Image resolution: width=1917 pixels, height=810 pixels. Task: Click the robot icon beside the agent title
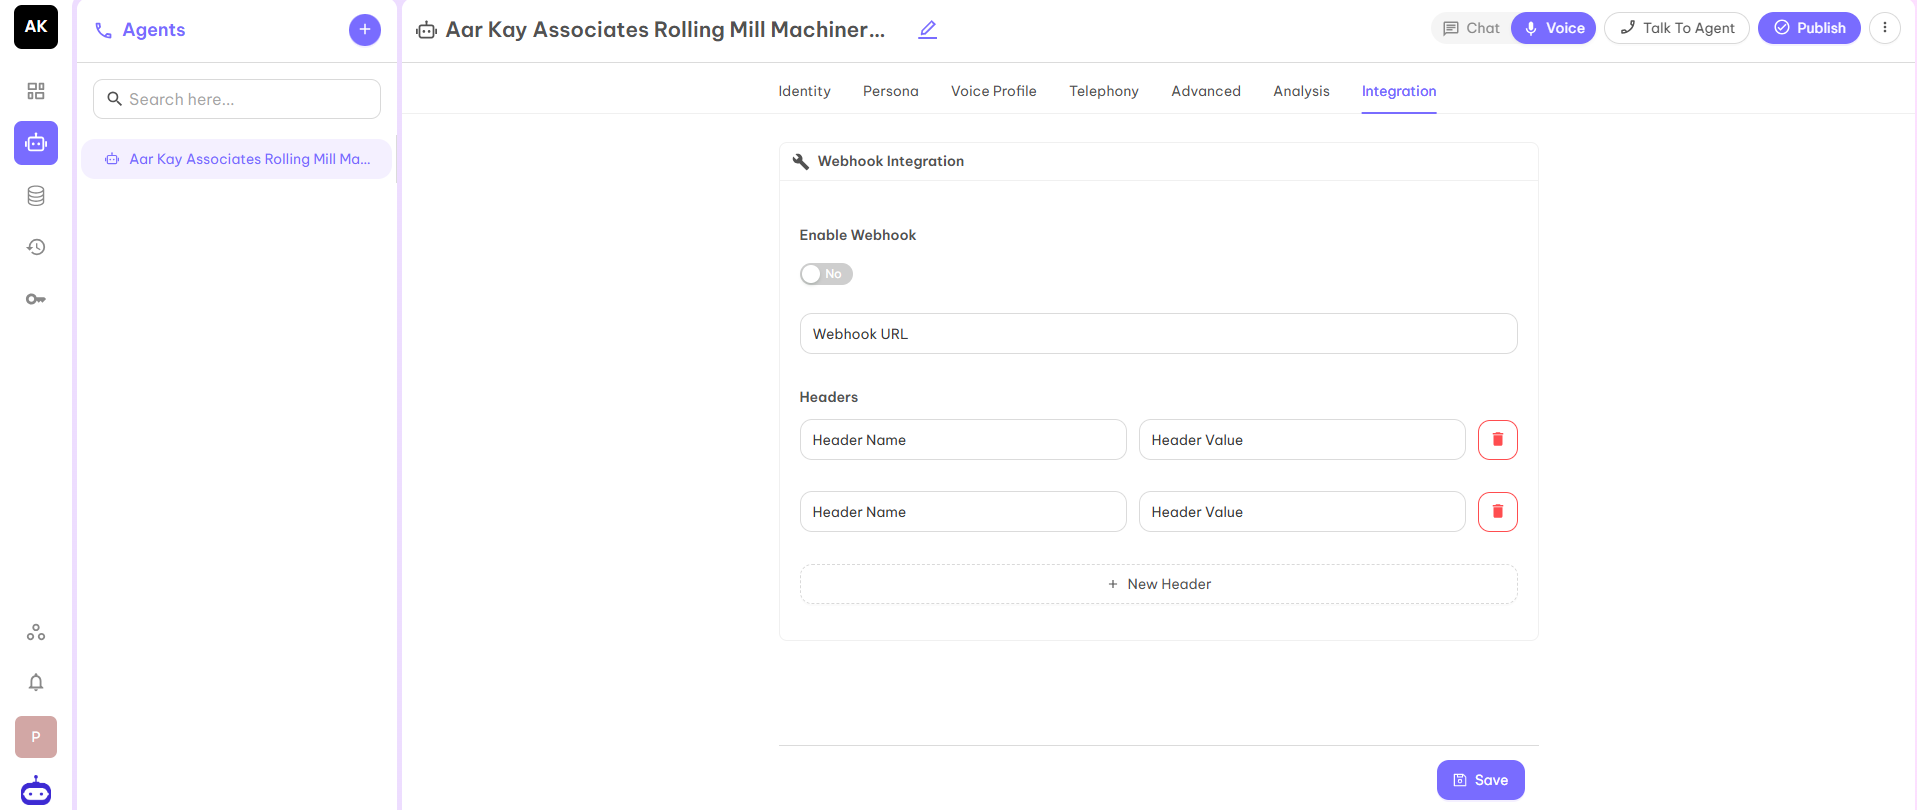[427, 30]
